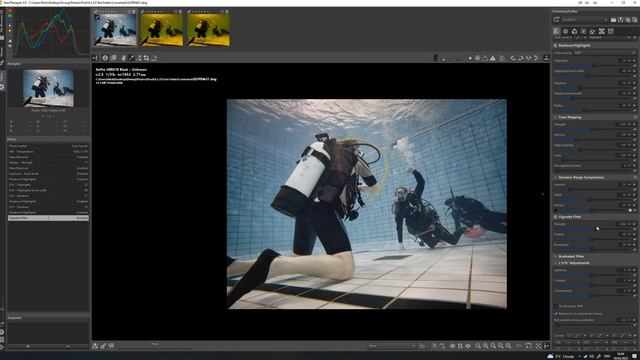Switch to the Color tools tab
Screen dimensions: 640x360
(574, 31)
